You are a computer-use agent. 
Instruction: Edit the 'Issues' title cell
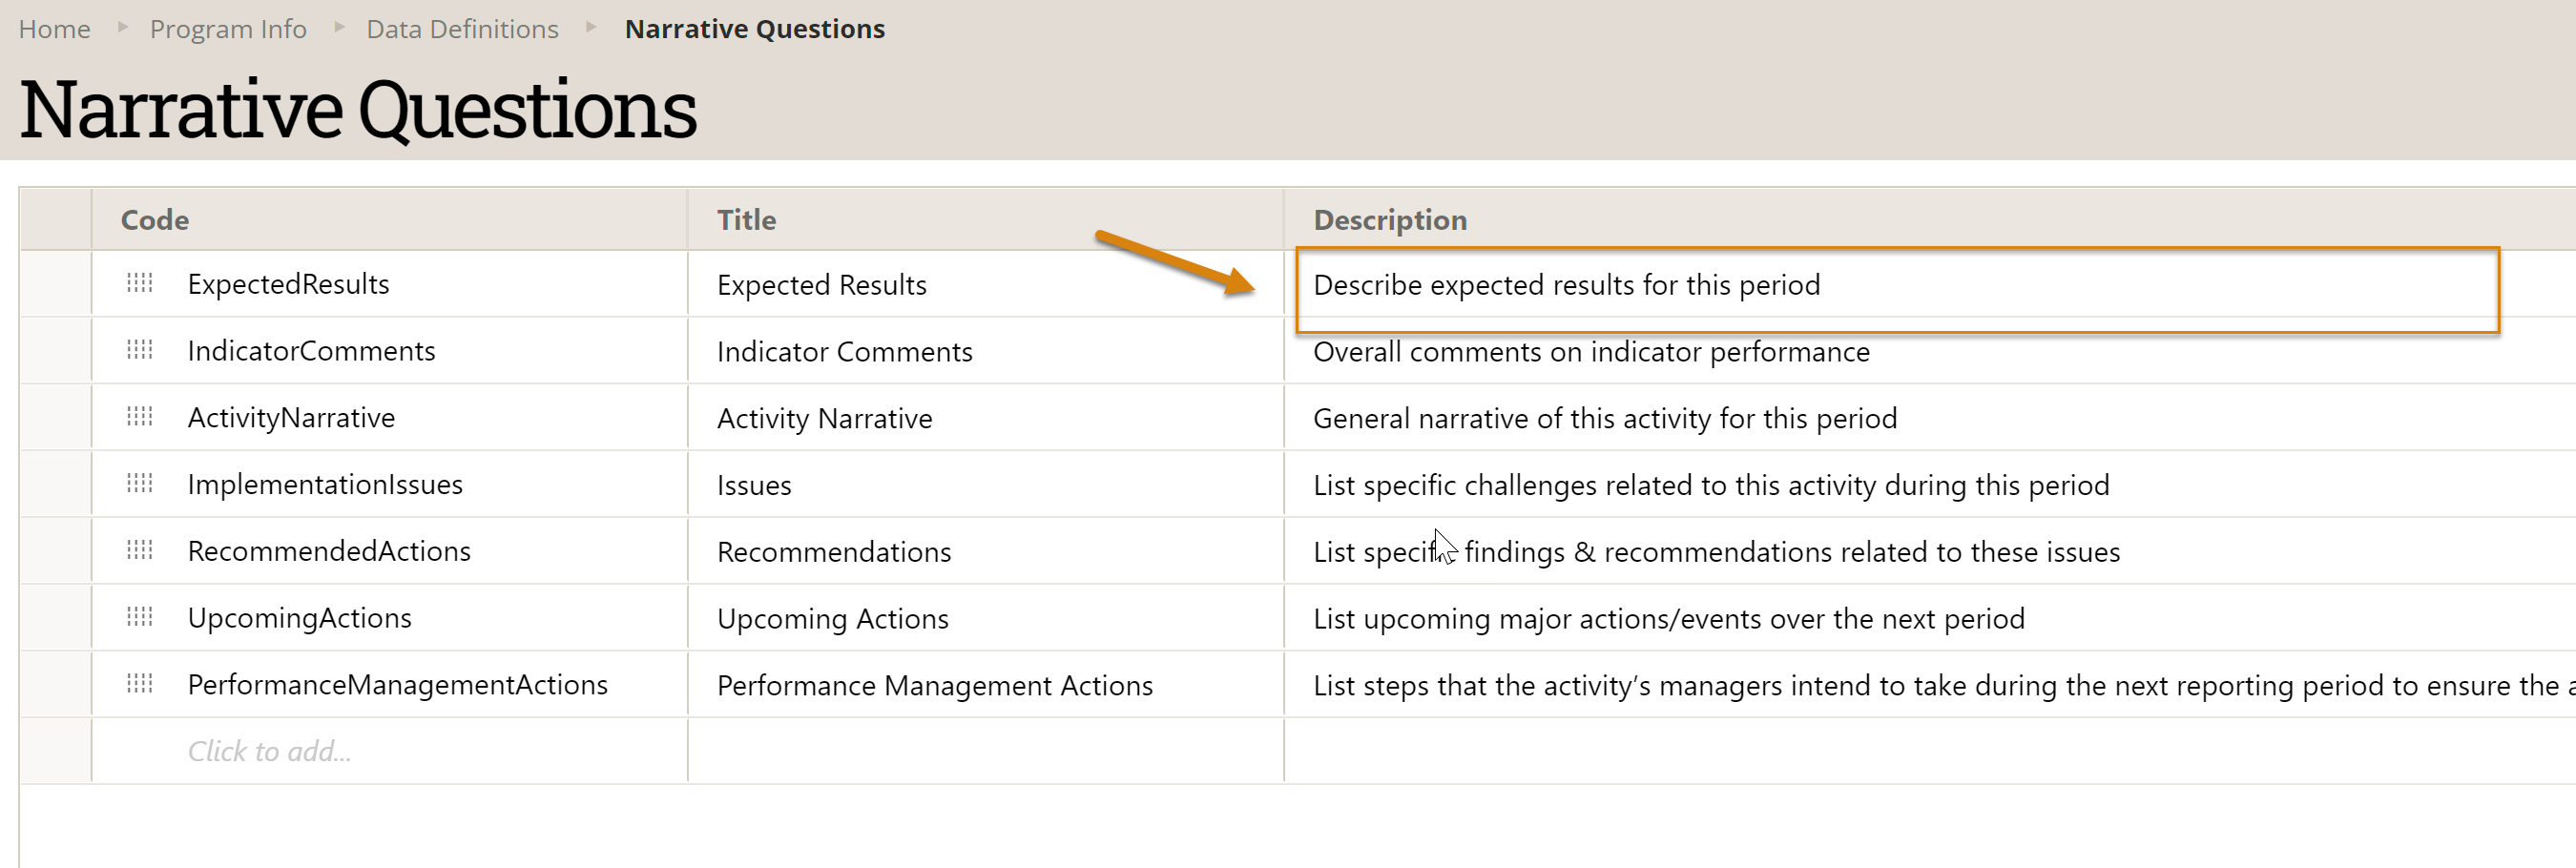click(x=754, y=485)
